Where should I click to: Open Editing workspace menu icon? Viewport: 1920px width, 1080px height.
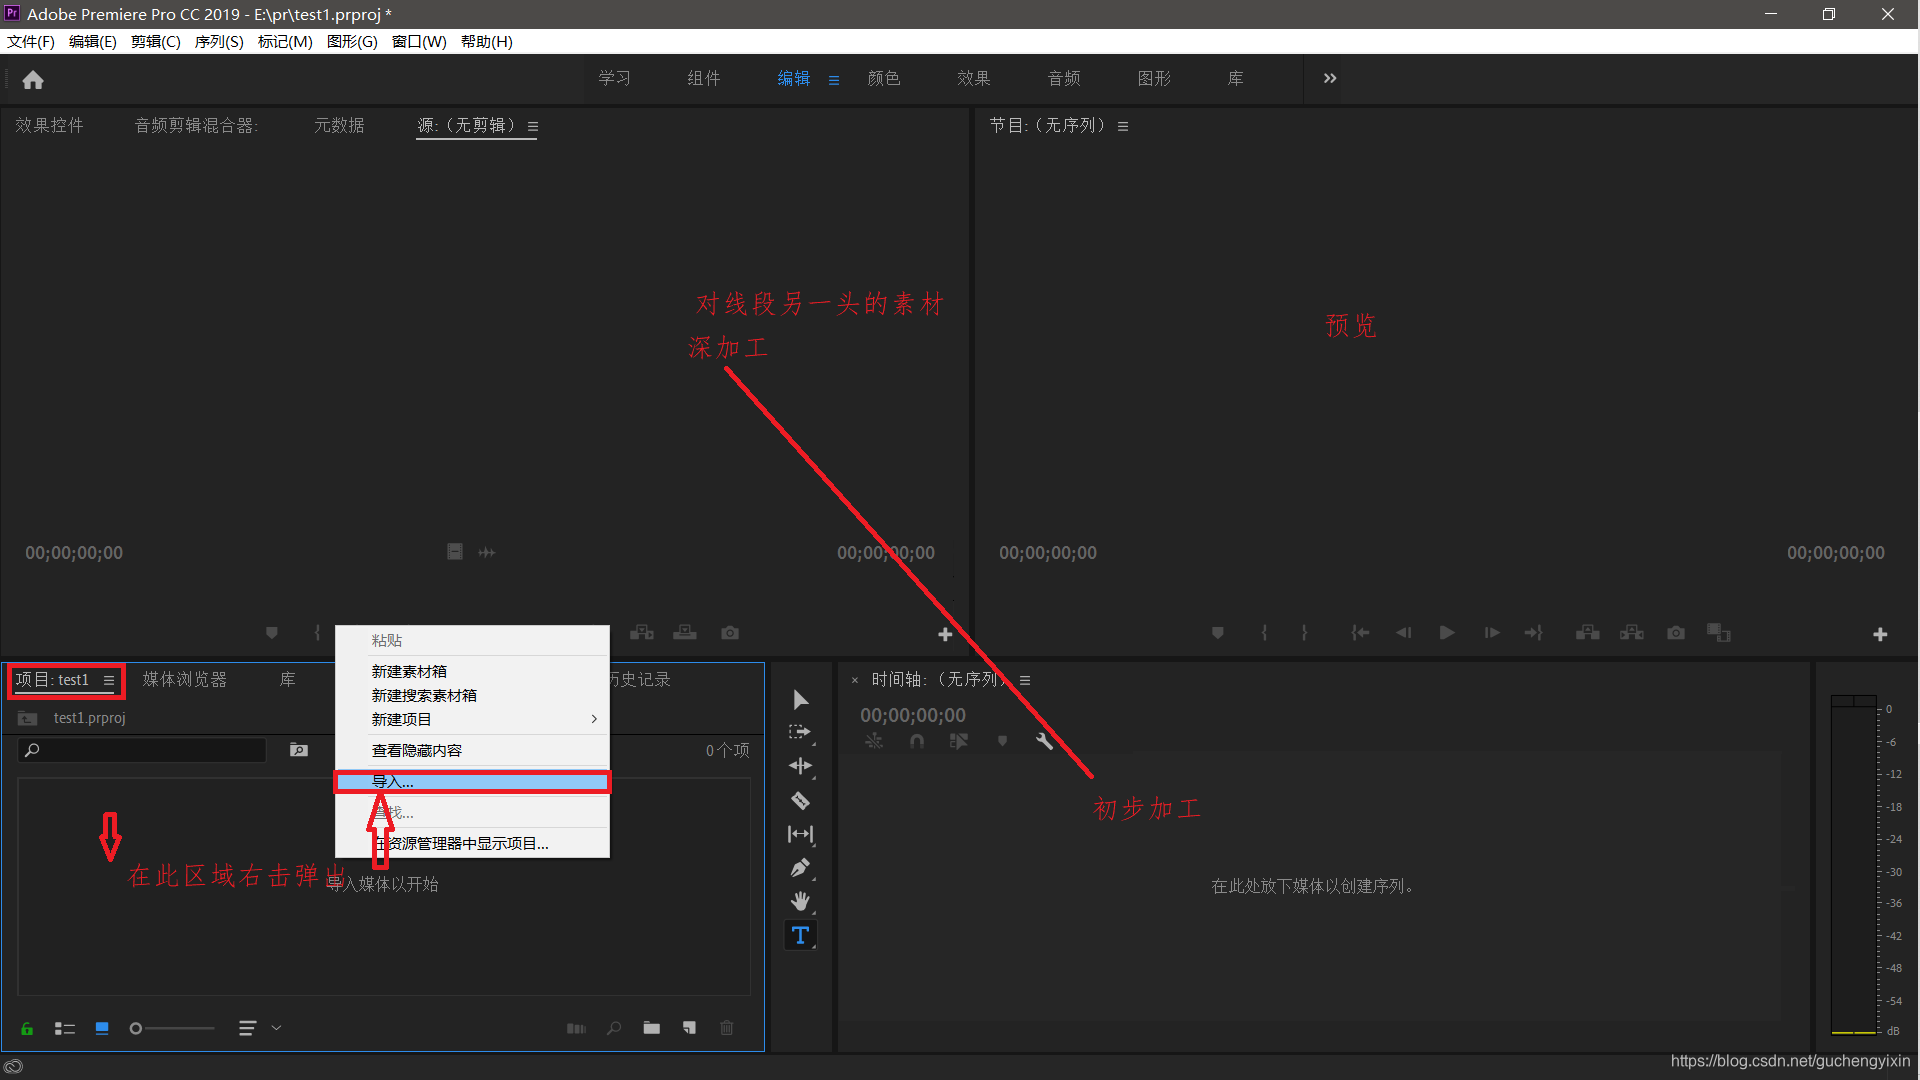(834, 80)
